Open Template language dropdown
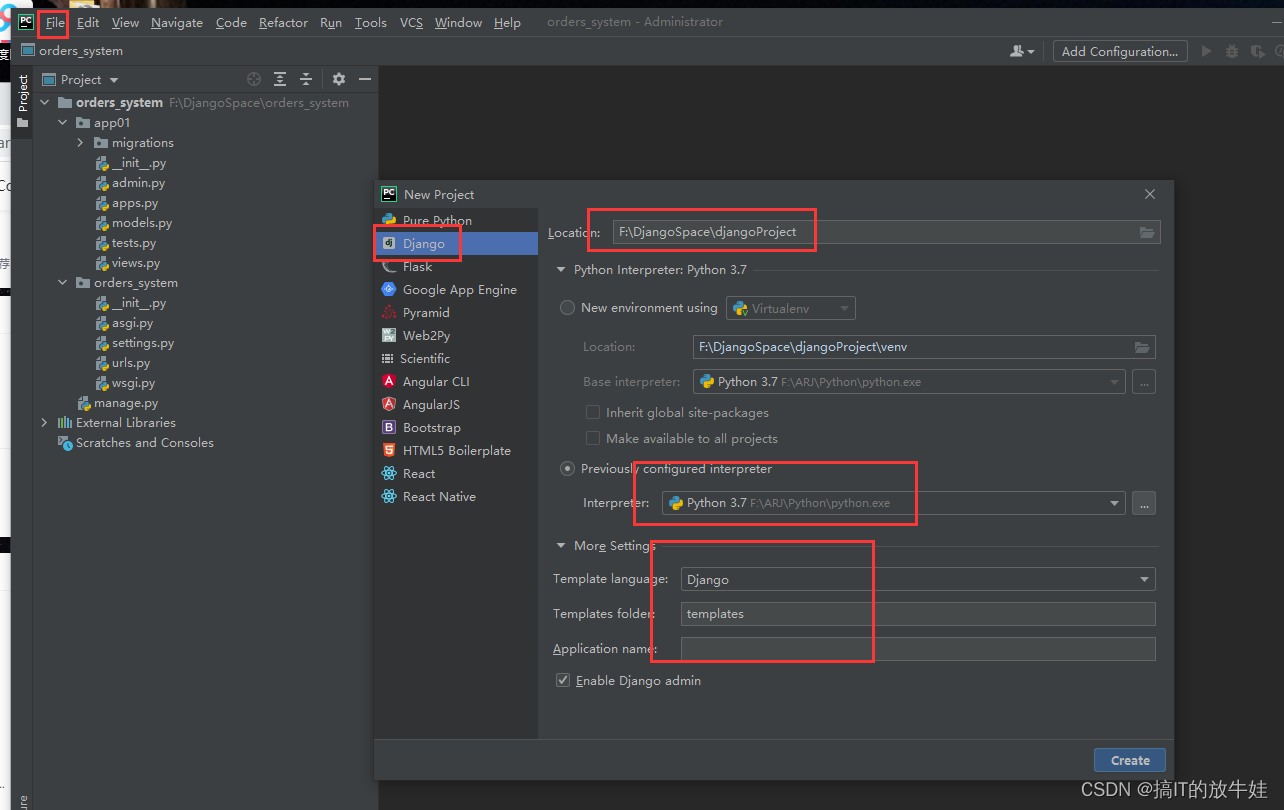 pos(918,579)
